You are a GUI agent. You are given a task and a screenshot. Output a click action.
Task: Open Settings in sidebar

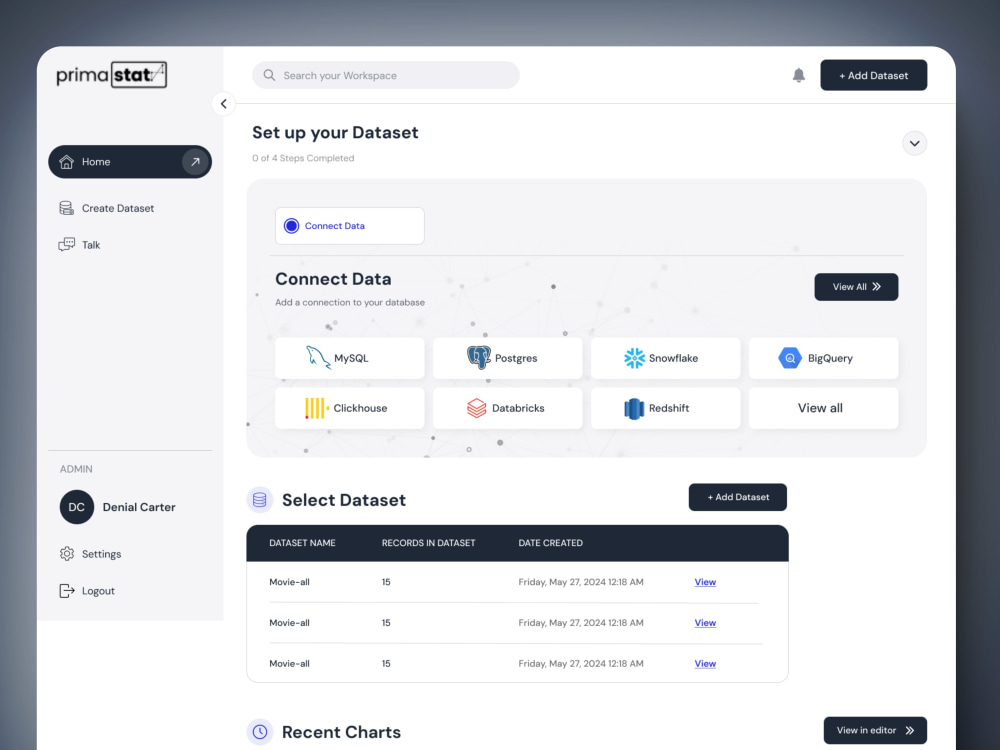click(90, 554)
